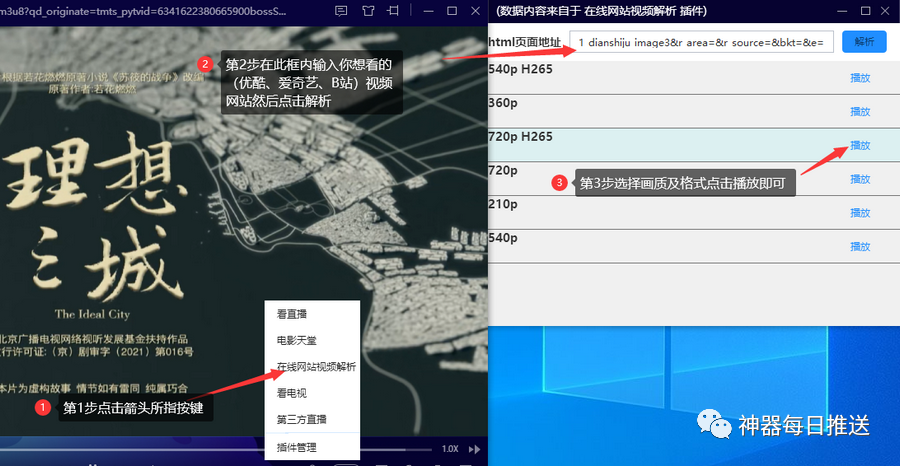Click the video progress bar

pyautogui.click(x=216, y=449)
